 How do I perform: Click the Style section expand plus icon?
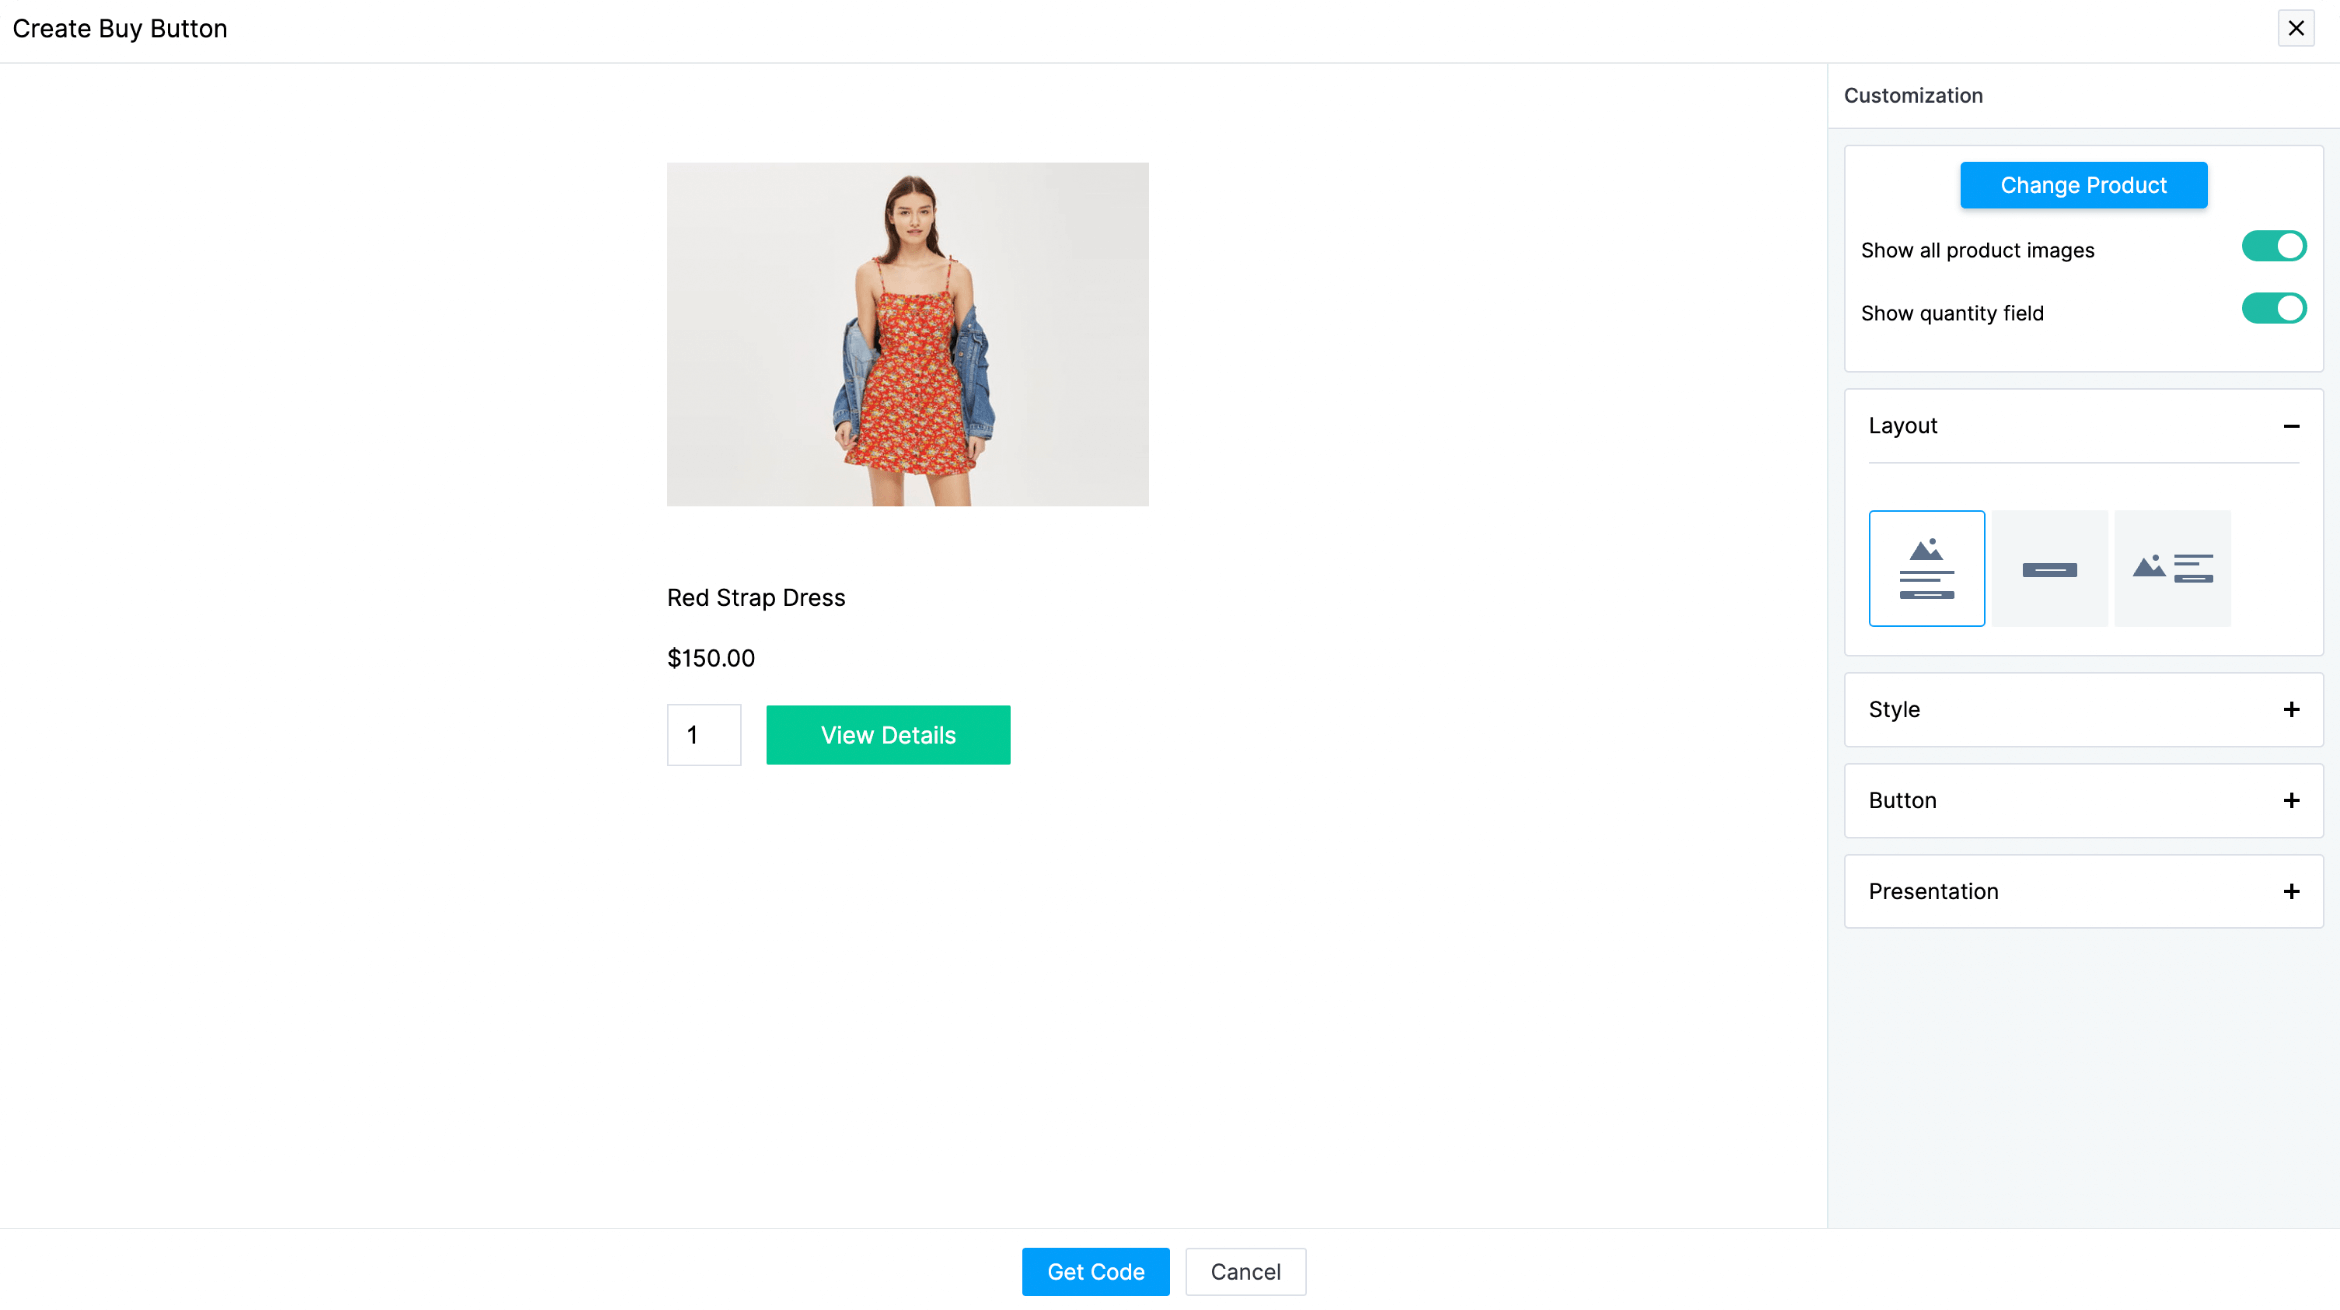2292,709
